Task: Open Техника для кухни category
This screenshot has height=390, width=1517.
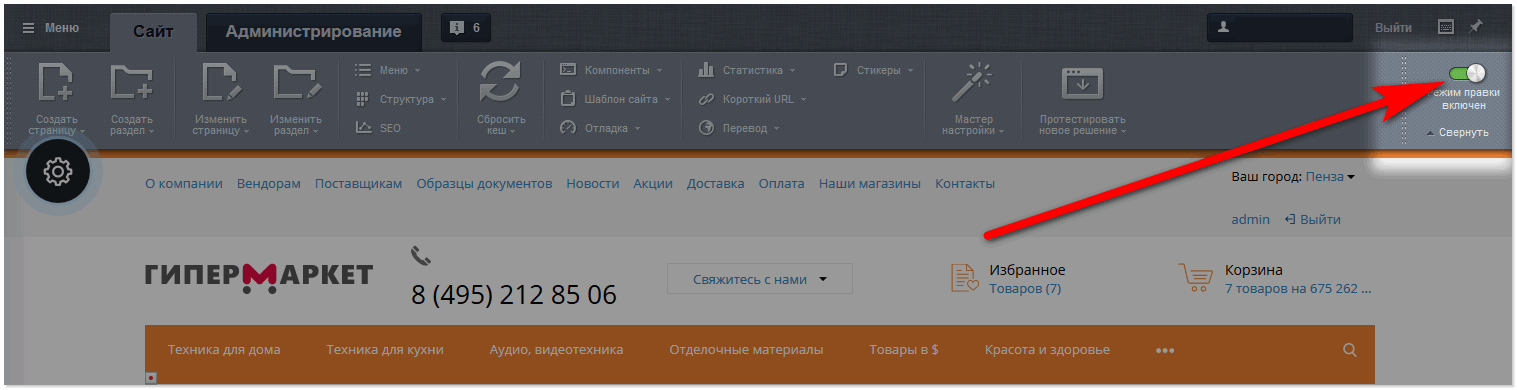Action: point(385,350)
